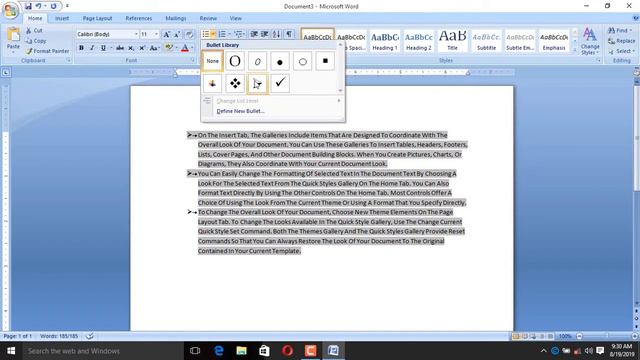Viewport: 640px width, 360px height.
Task: Apply the Title style
Action: [x=453, y=40]
